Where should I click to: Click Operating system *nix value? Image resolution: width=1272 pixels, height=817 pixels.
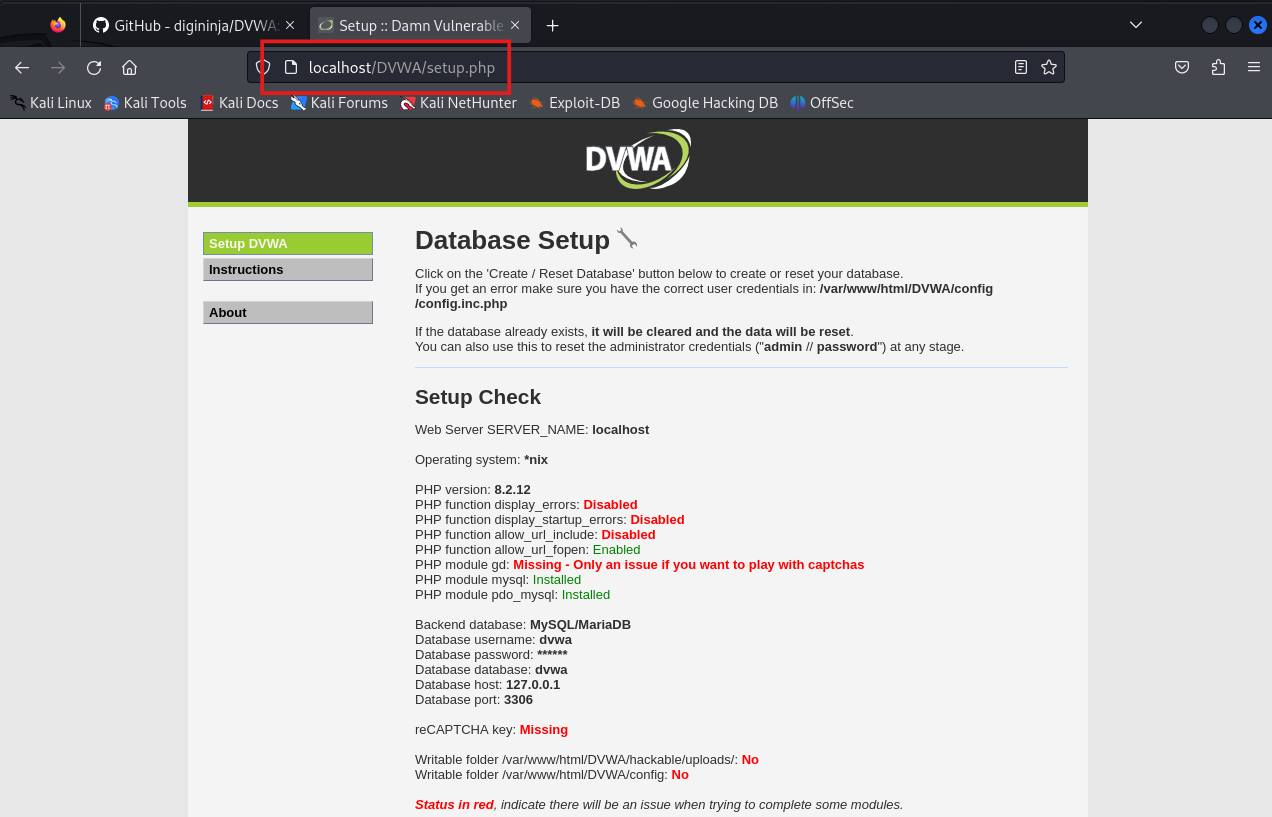pyautogui.click(x=536, y=460)
